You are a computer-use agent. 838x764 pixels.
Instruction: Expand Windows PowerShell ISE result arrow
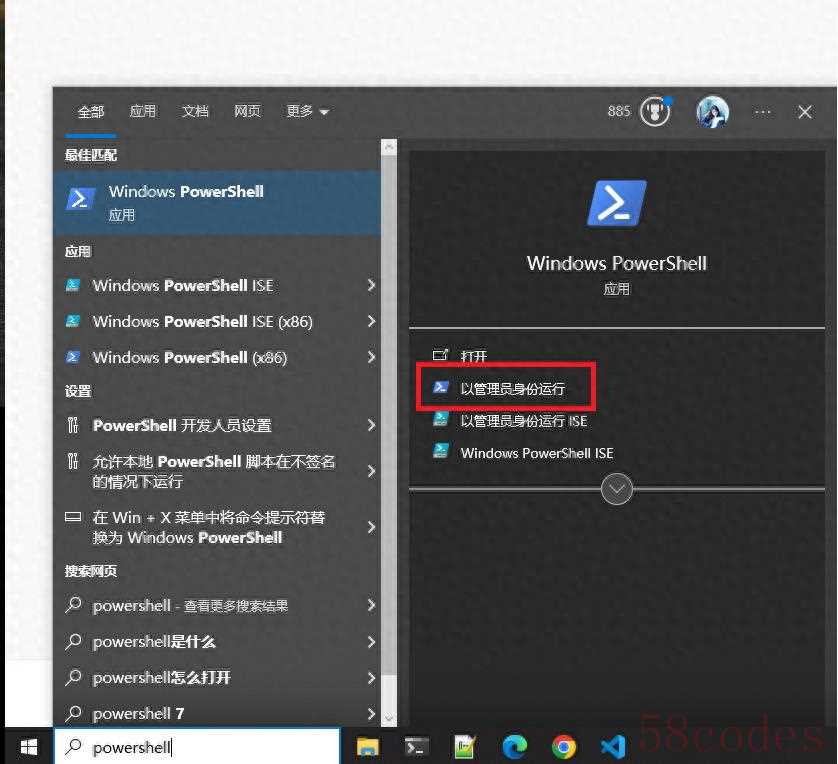[371, 285]
